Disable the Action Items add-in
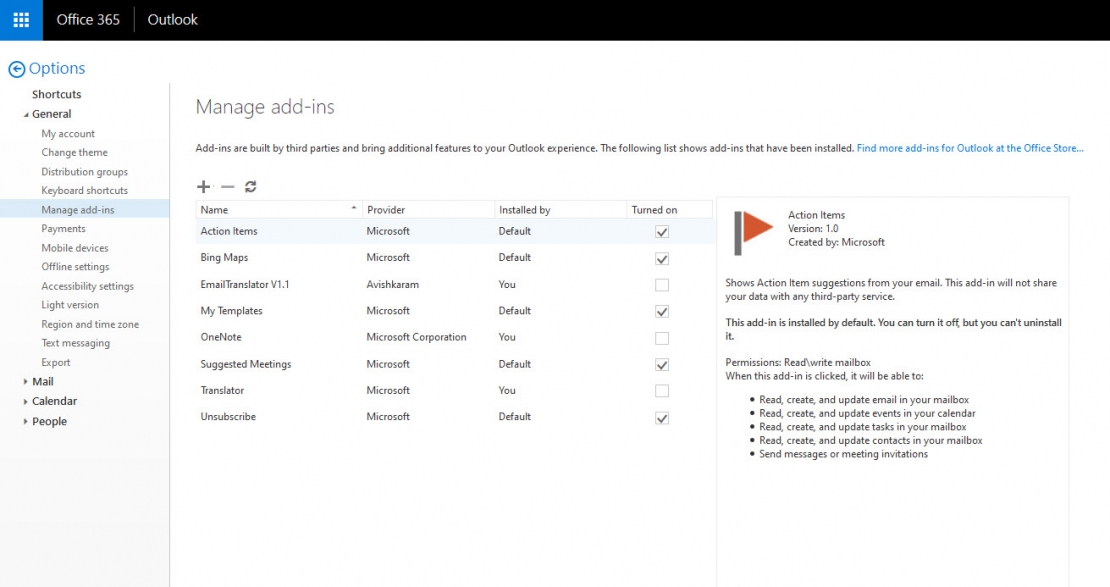 [660, 231]
